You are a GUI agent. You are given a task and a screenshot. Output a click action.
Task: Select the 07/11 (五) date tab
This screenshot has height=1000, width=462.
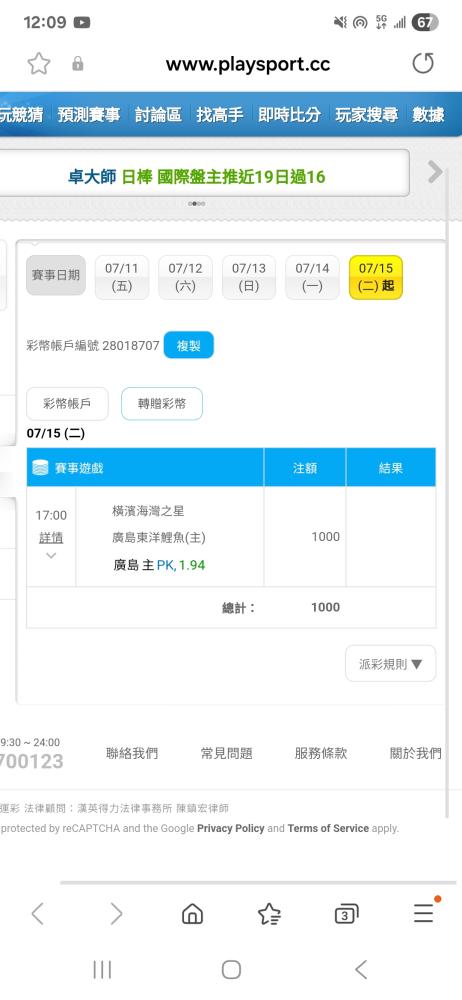[x=121, y=277]
